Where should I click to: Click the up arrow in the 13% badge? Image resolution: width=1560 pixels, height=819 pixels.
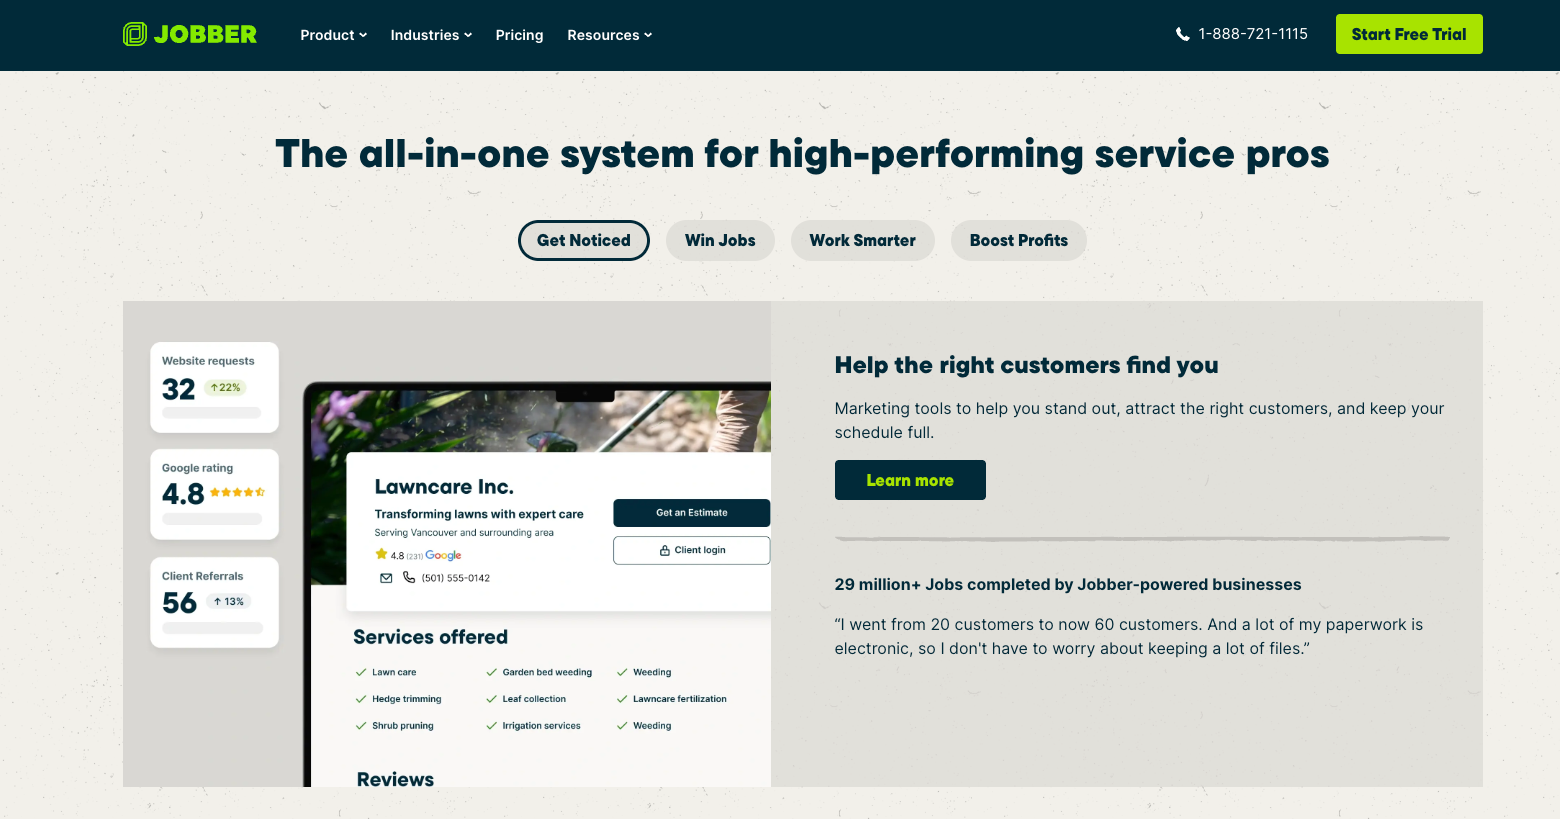(x=217, y=601)
